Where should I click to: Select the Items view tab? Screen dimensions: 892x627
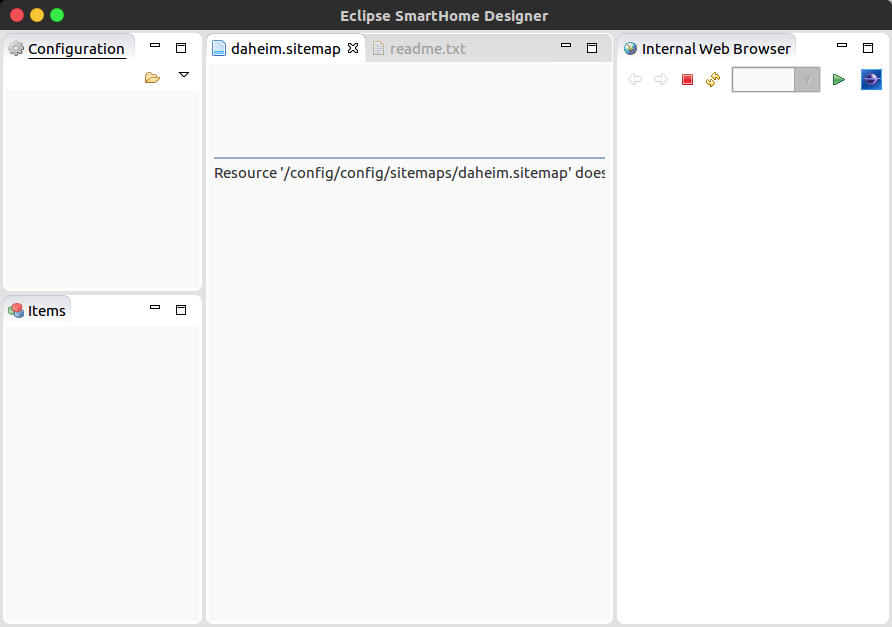38,311
